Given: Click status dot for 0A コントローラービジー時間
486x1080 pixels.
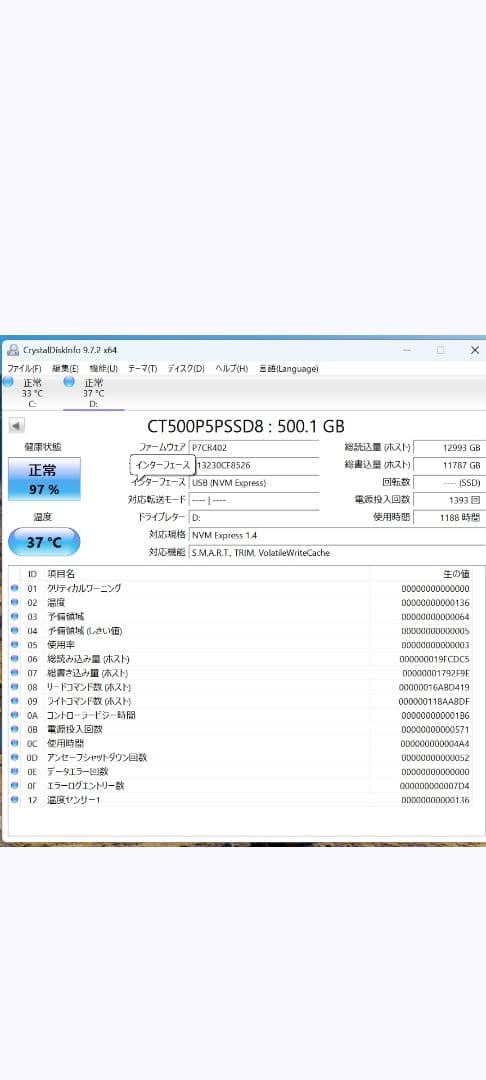Looking at the screenshot, I should click(15, 715).
